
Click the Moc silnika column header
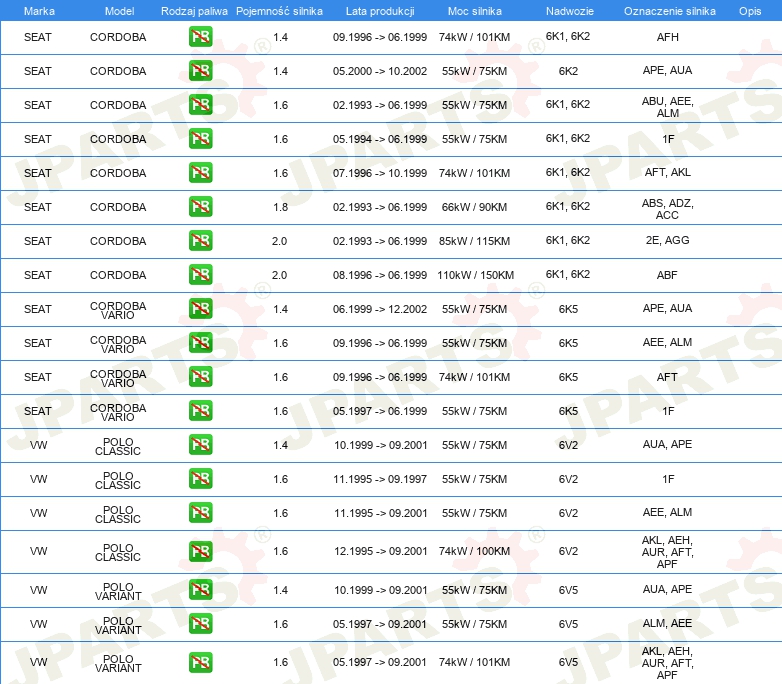coord(475,11)
